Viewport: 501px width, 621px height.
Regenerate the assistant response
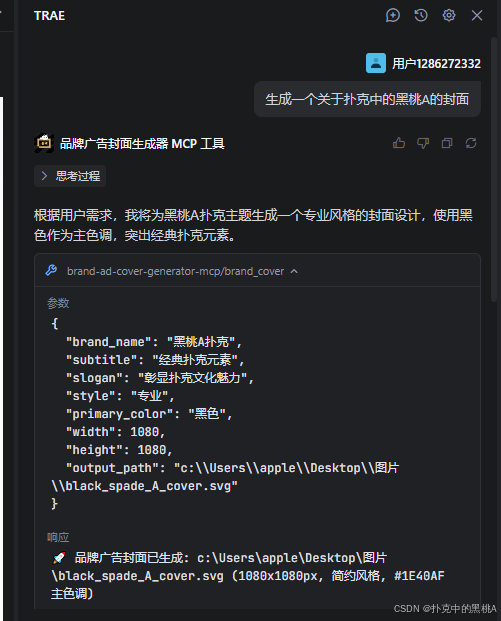pyautogui.click(x=471, y=143)
